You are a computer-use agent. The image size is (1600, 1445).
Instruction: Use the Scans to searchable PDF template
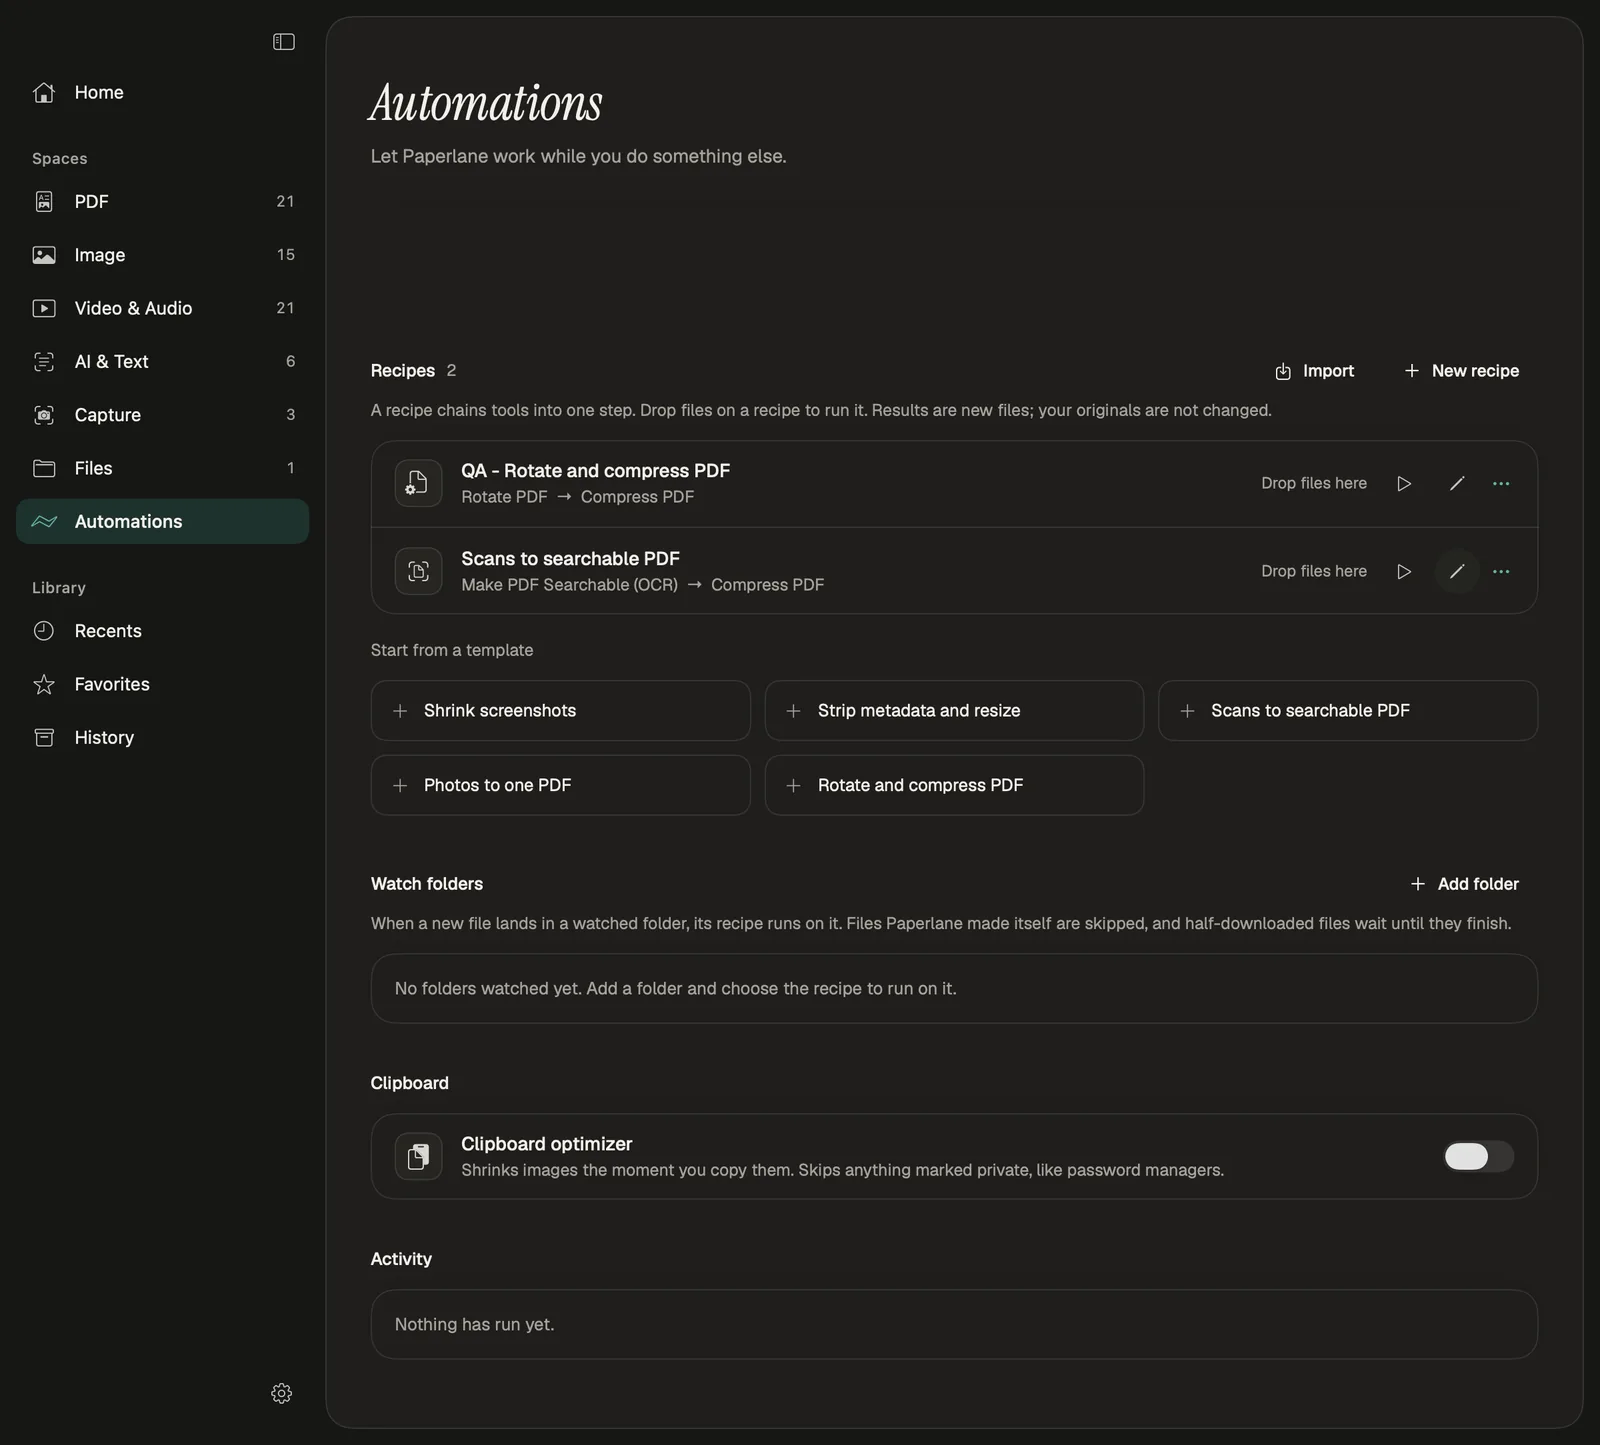1348,711
